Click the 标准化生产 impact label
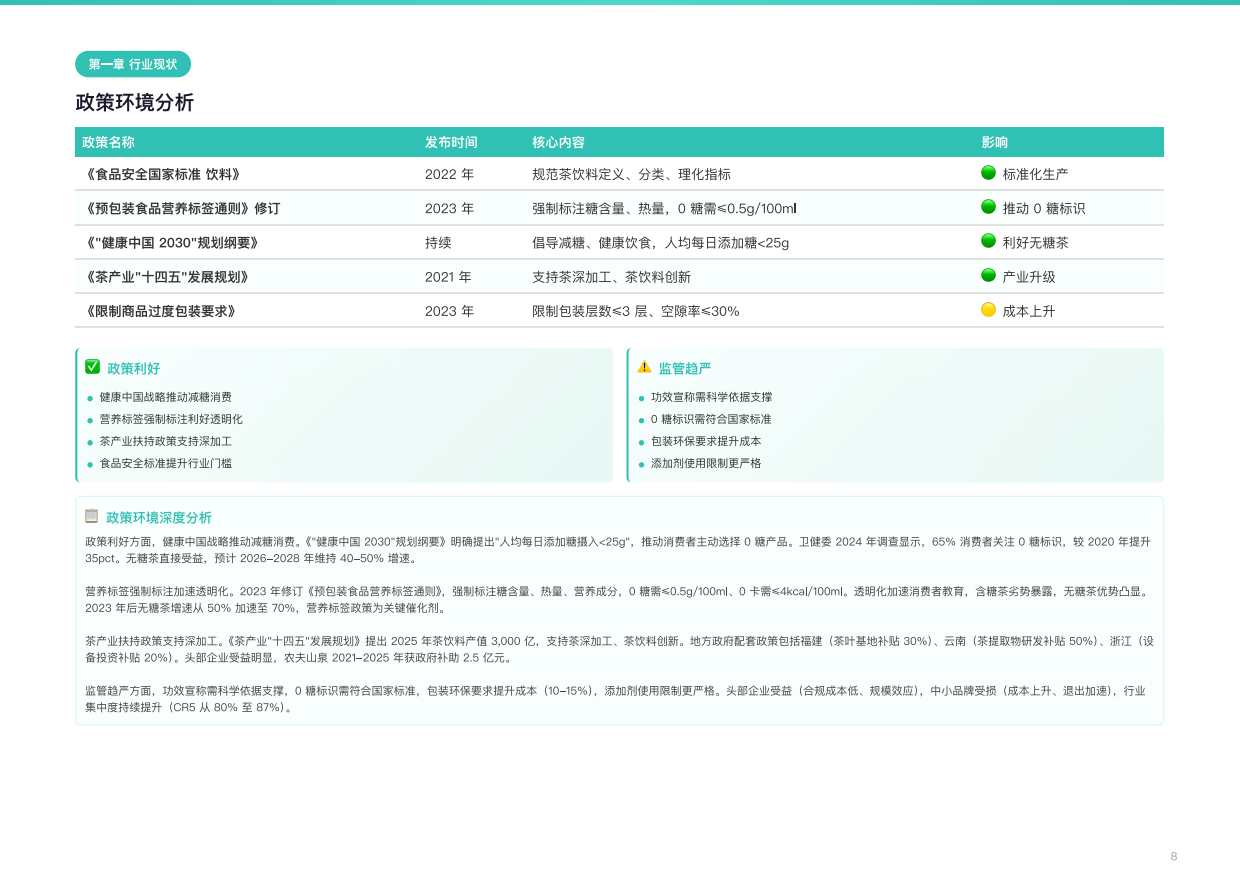The height and width of the screenshot is (876, 1240). pos(1035,174)
